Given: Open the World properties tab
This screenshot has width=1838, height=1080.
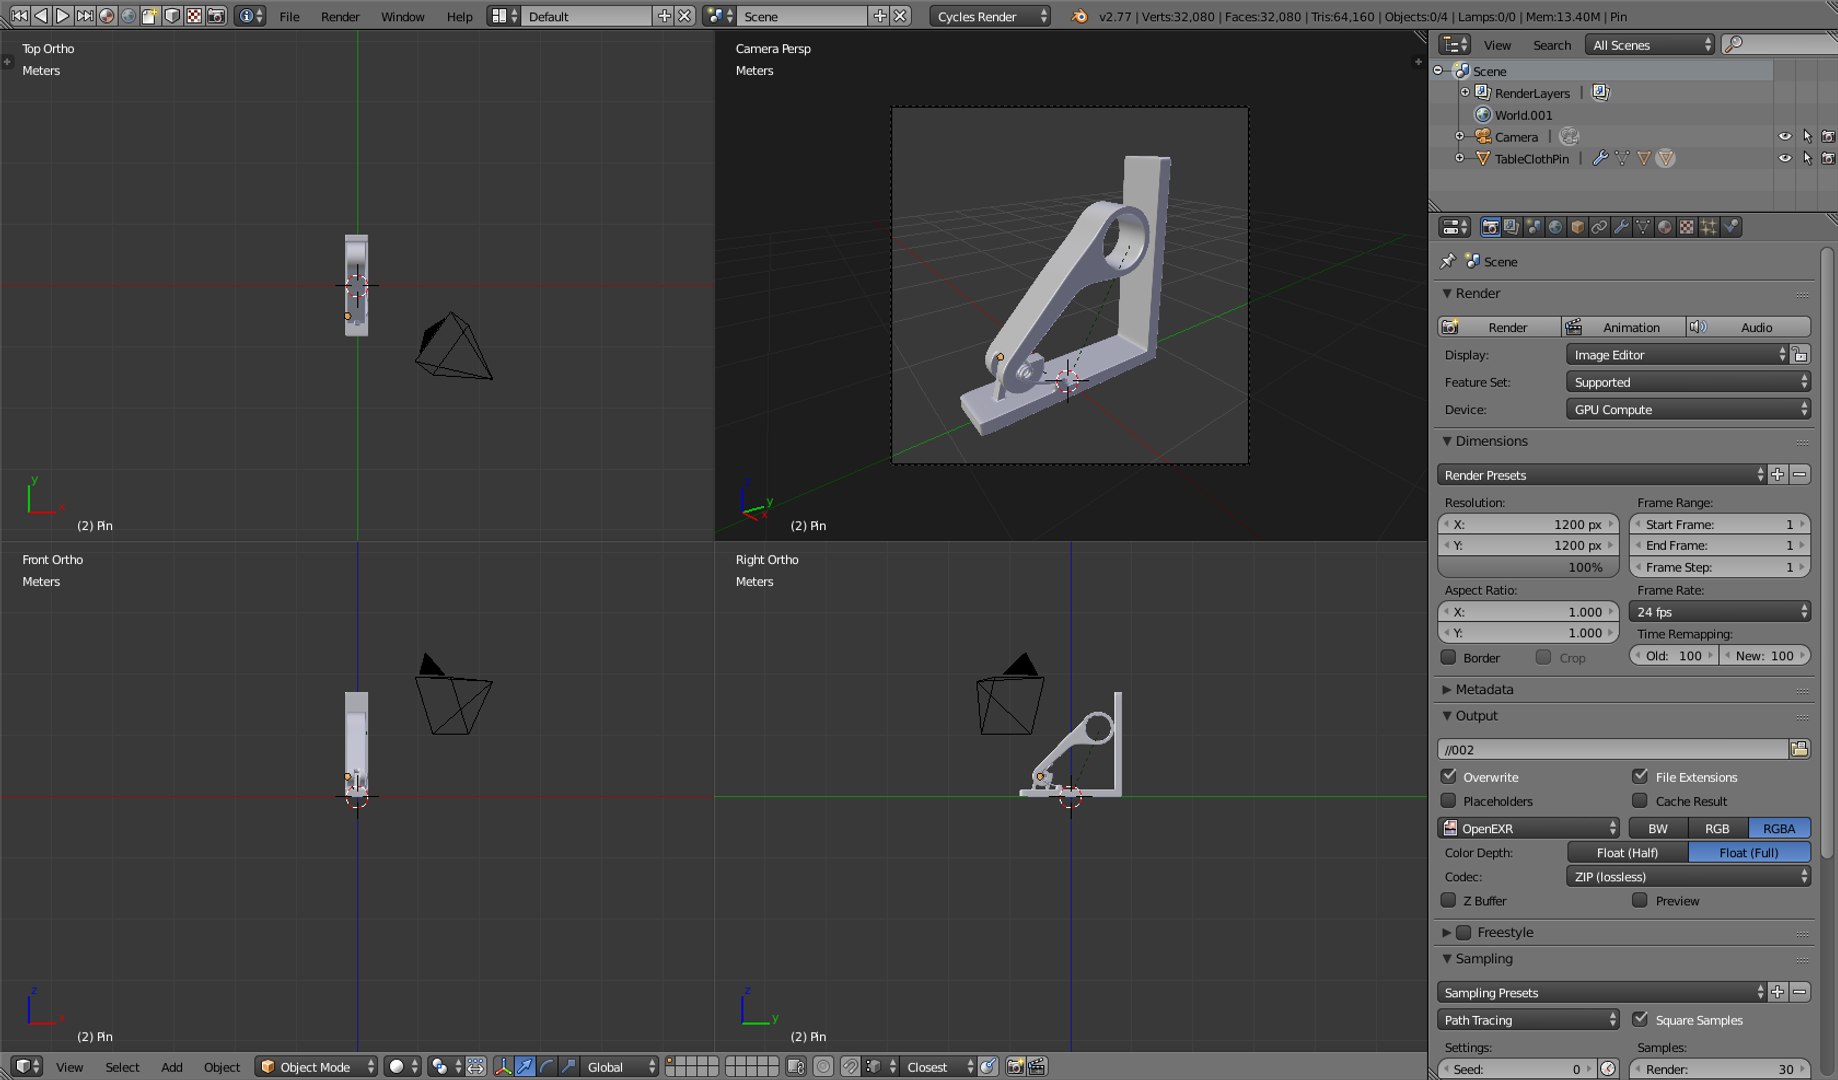Looking at the screenshot, I should click(x=1555, y=227).
